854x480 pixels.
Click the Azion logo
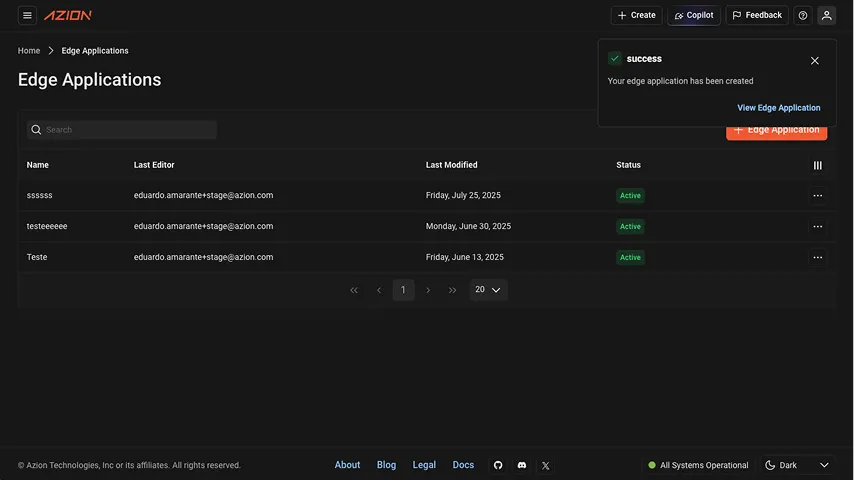(x=68, y=15)
